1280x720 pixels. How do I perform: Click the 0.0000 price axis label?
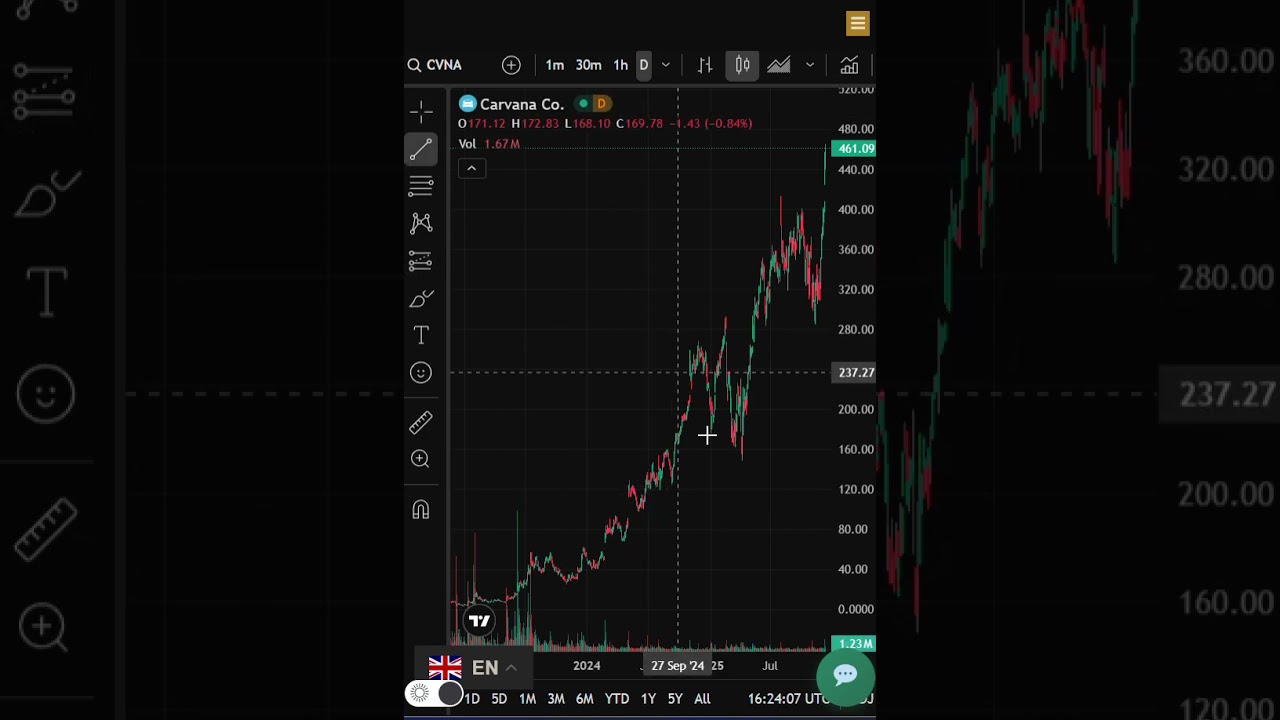coord(856,609)
